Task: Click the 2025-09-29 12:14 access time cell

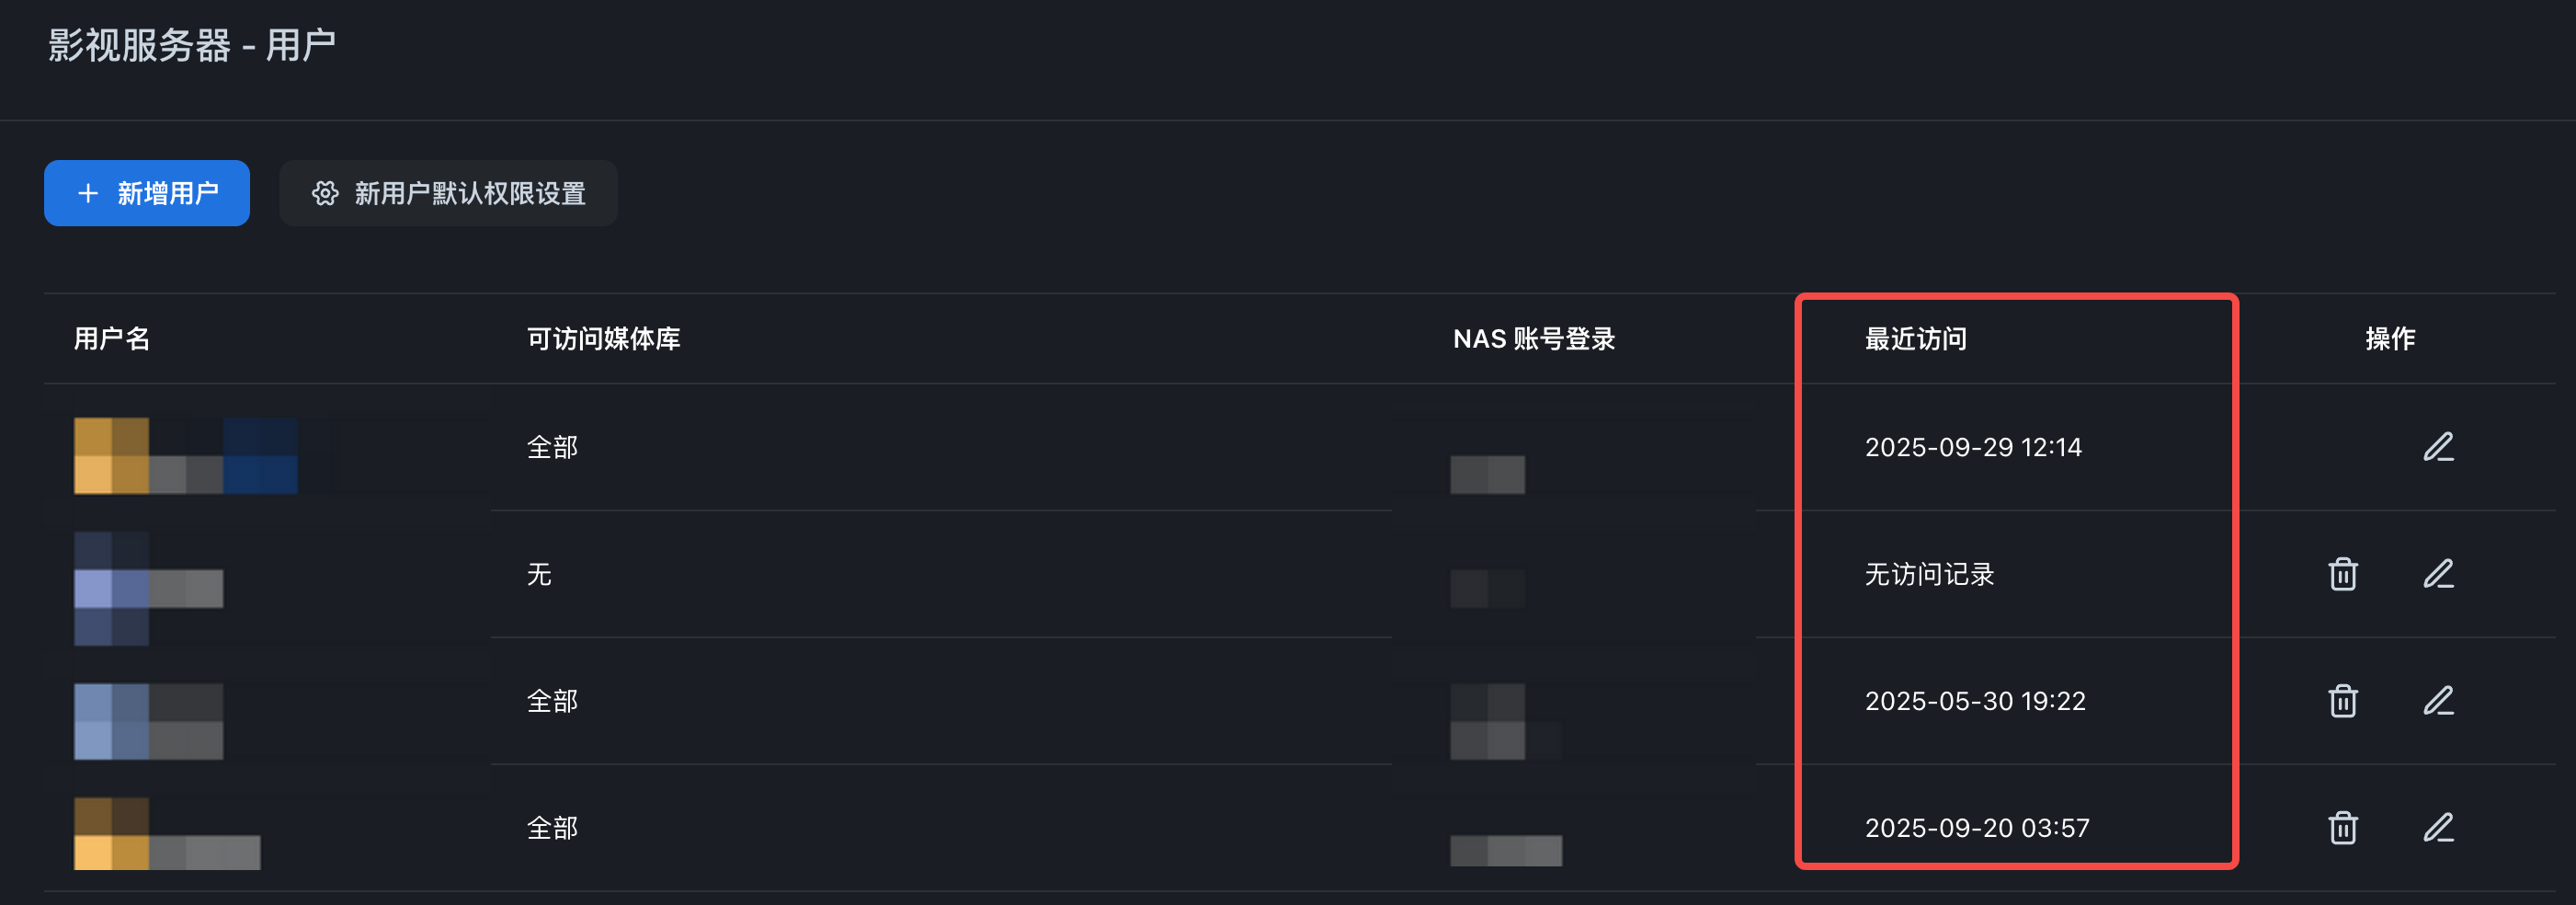Action: 1973,447
